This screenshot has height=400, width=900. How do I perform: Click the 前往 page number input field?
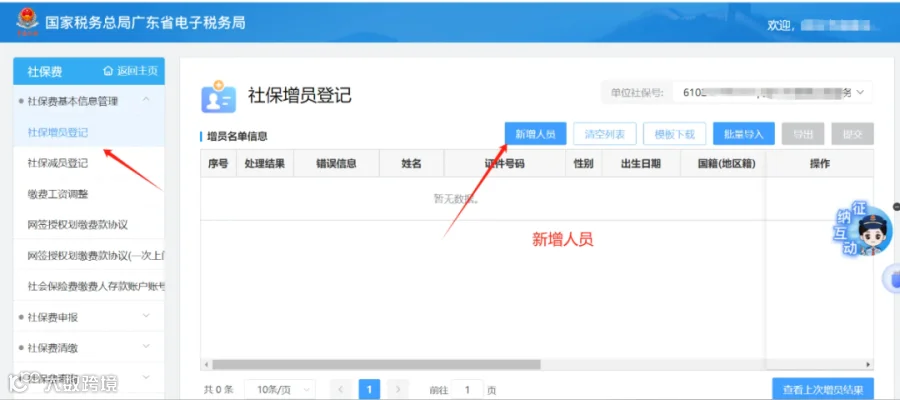pyautogui.click(x=467, y=390)
